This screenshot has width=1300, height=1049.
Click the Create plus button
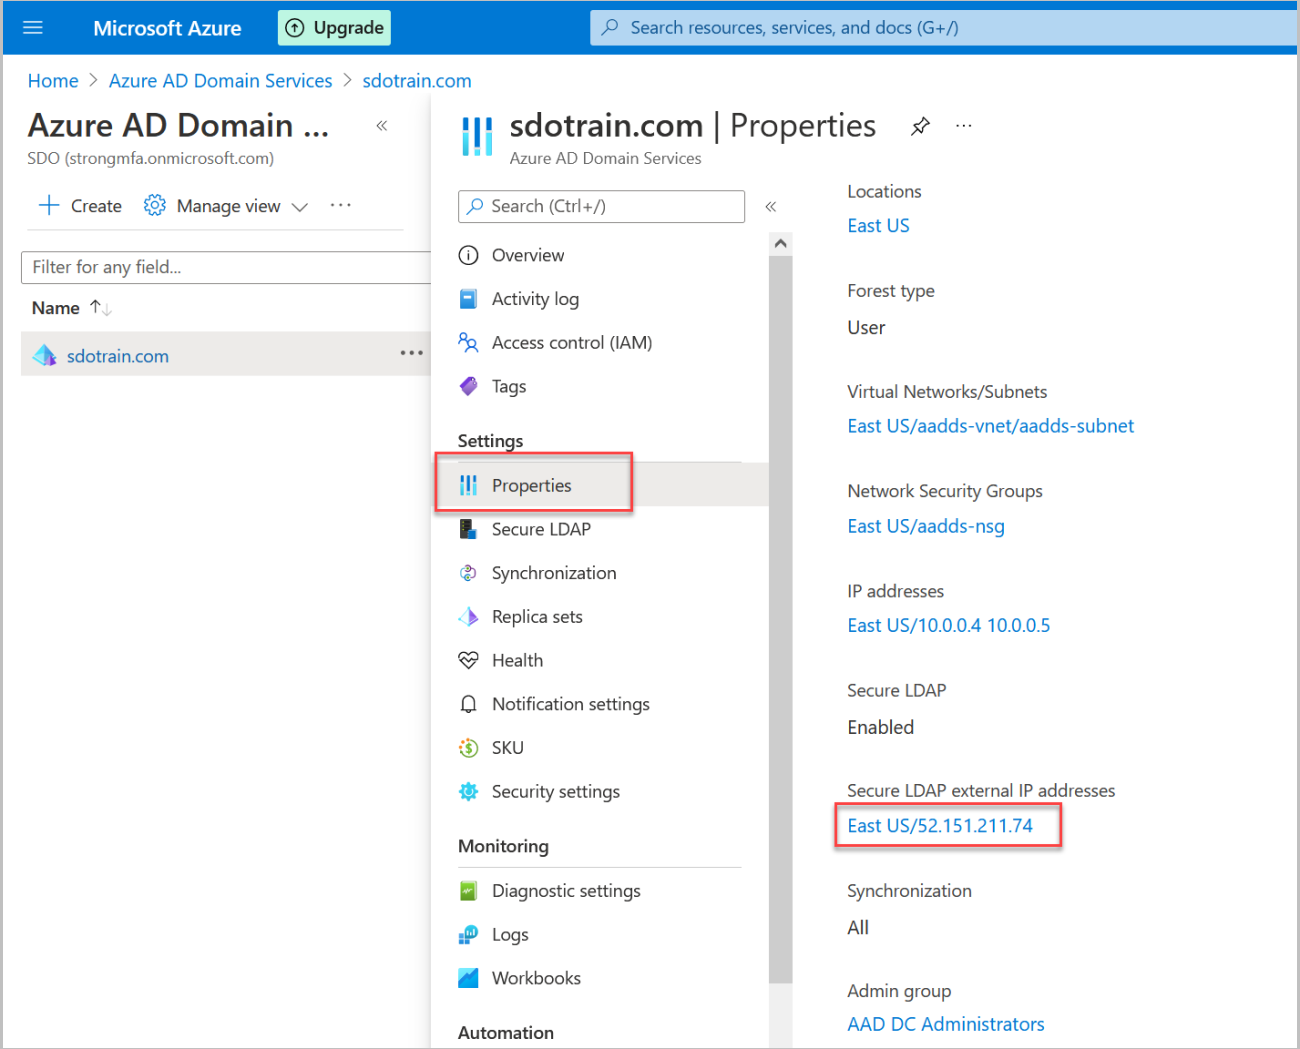pos(80,206)
